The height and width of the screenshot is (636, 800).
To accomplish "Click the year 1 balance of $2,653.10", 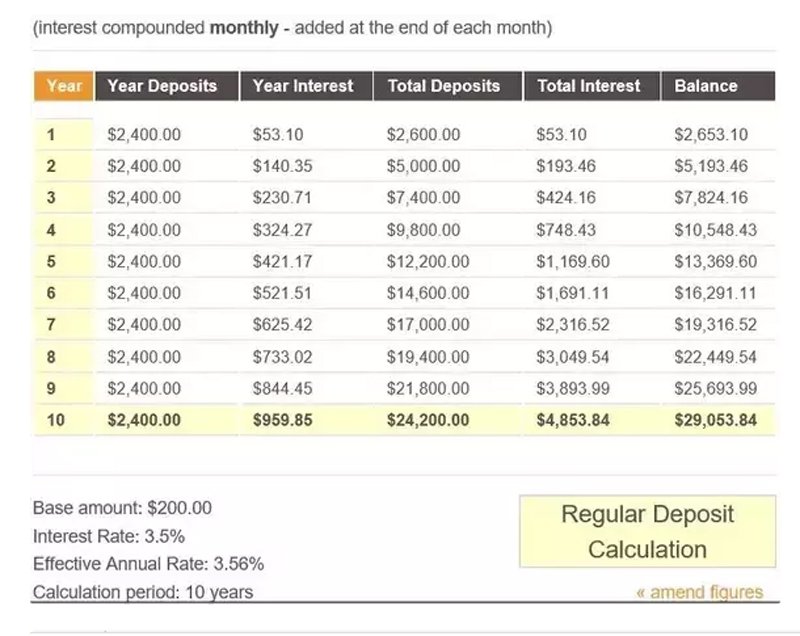I will click(711, 135).
